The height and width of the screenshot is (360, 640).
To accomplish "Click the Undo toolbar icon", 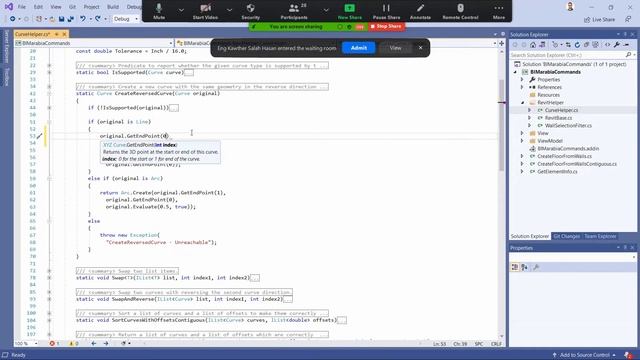I will [x=83, y=19].
